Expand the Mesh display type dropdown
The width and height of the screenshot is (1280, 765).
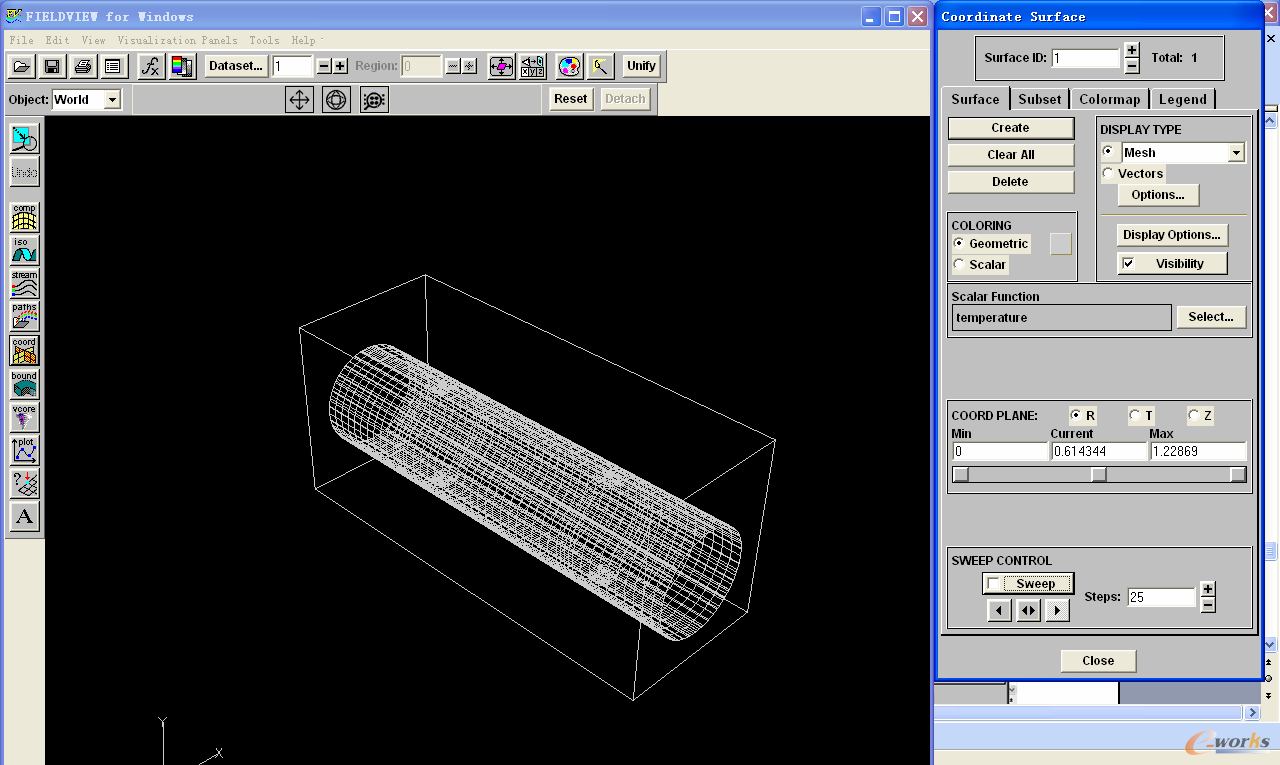pyautogui.click(x=1236, y=153)
